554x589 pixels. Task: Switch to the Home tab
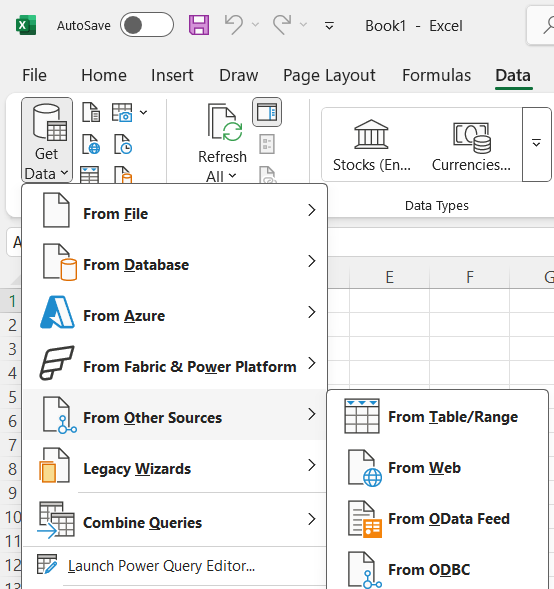104,75
